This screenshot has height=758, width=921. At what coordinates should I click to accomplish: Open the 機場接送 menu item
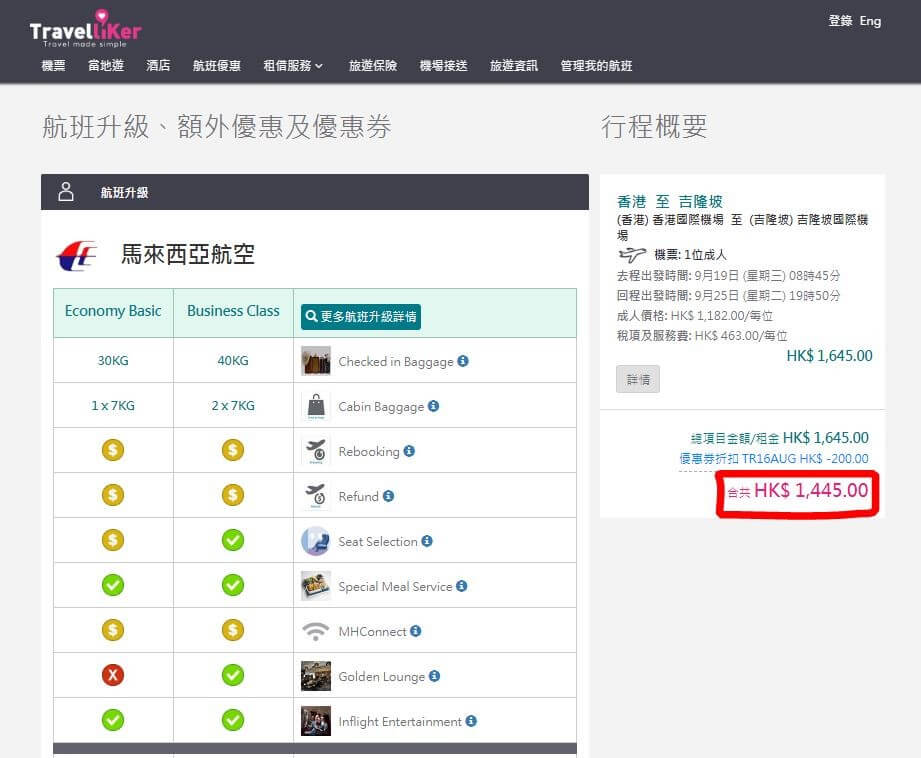443,66
